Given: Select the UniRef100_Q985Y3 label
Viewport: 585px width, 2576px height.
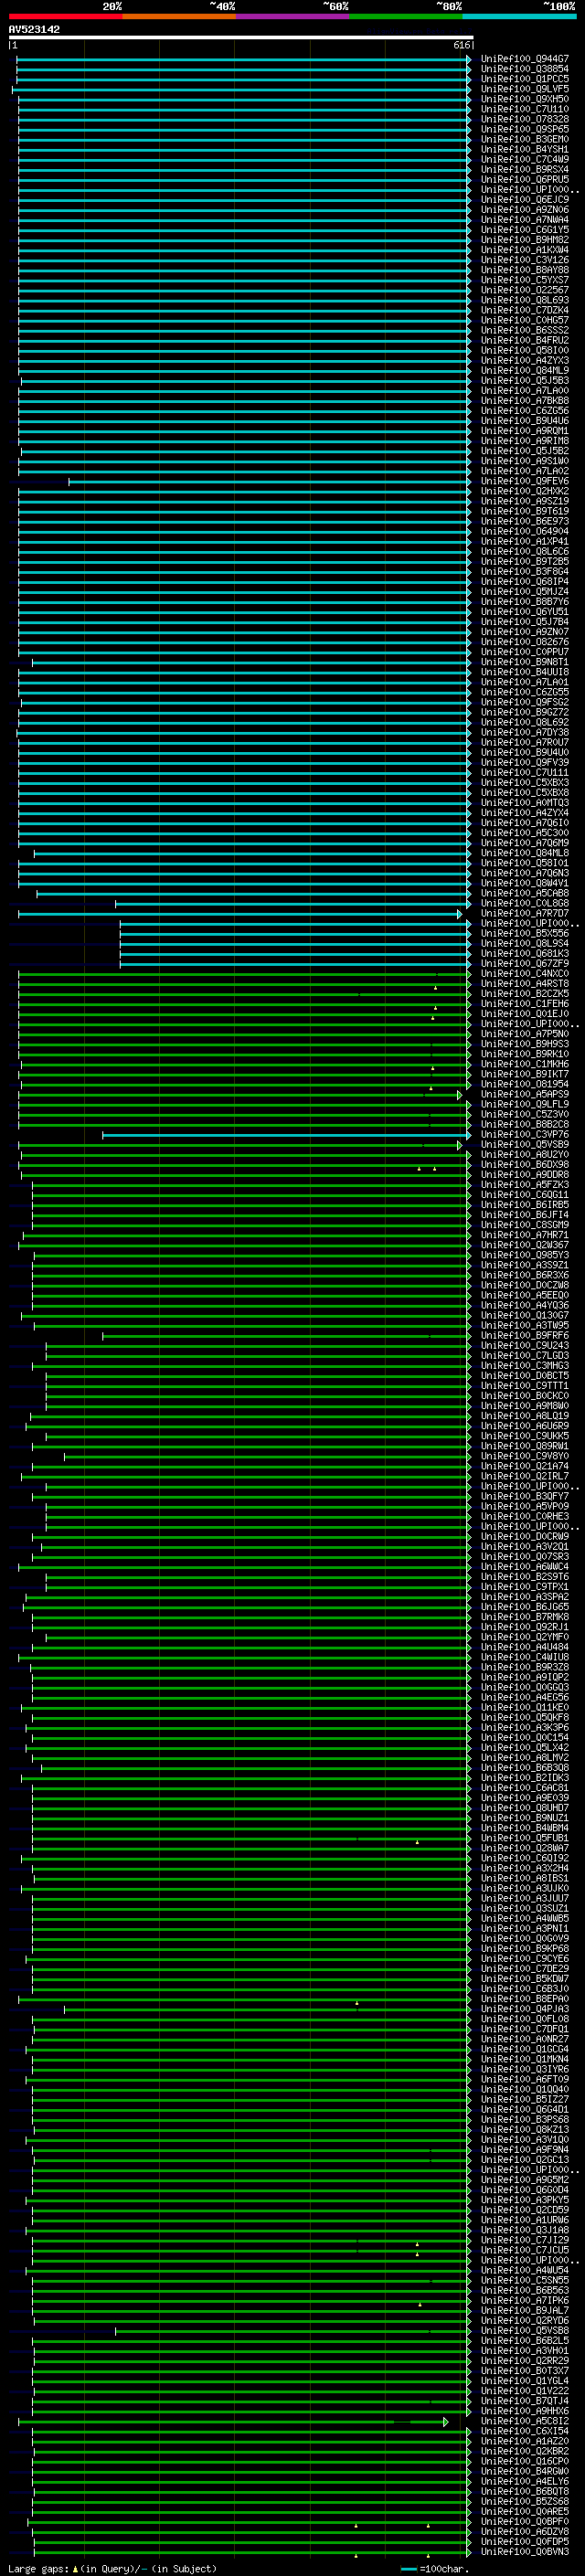Looking at the screenshot, I should [525, 1255].
